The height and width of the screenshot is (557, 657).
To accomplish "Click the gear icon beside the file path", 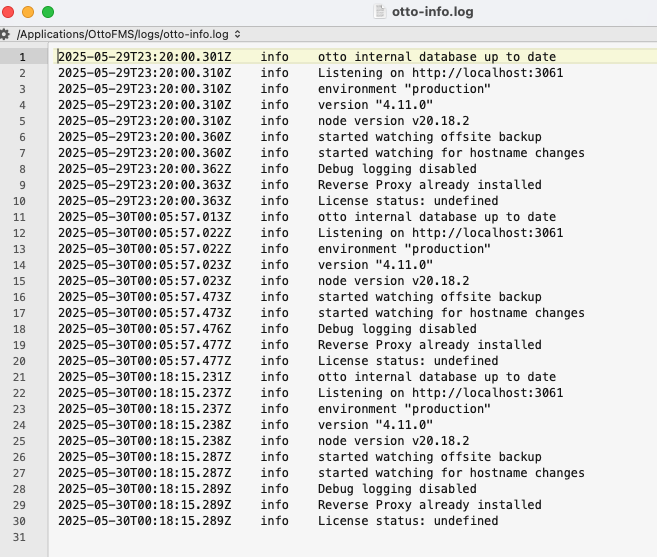I will coord(5,34).
